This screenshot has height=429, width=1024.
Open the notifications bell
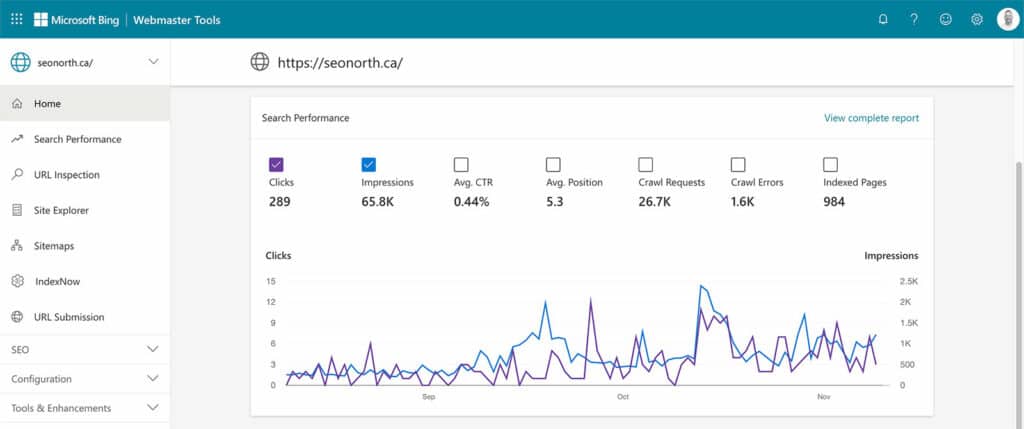883,20
